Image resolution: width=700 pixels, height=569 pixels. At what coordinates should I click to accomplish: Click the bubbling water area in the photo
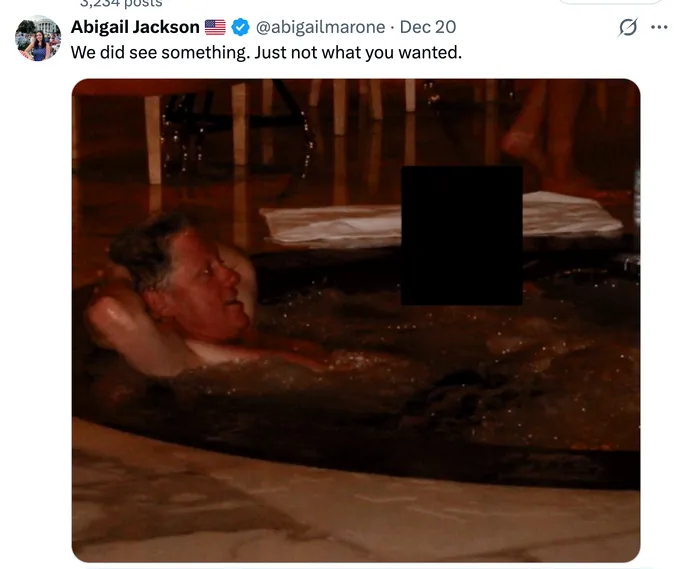click(x=446, y=357)
